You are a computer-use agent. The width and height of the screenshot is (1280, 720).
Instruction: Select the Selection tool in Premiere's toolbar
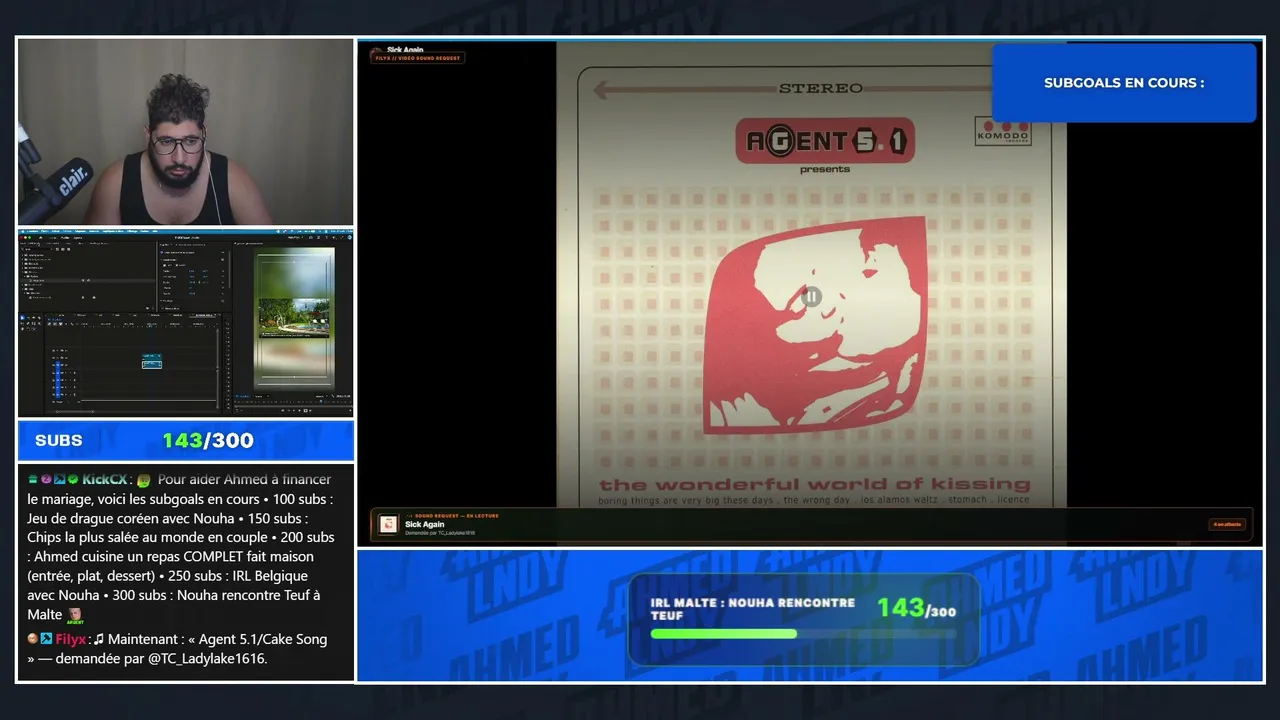(23, 318)
